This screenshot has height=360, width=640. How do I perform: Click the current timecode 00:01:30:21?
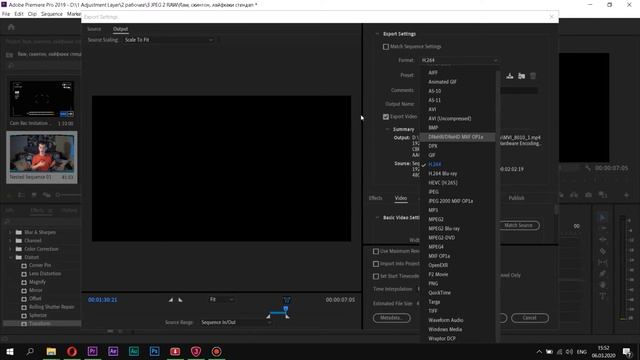(x=102, y=300)
